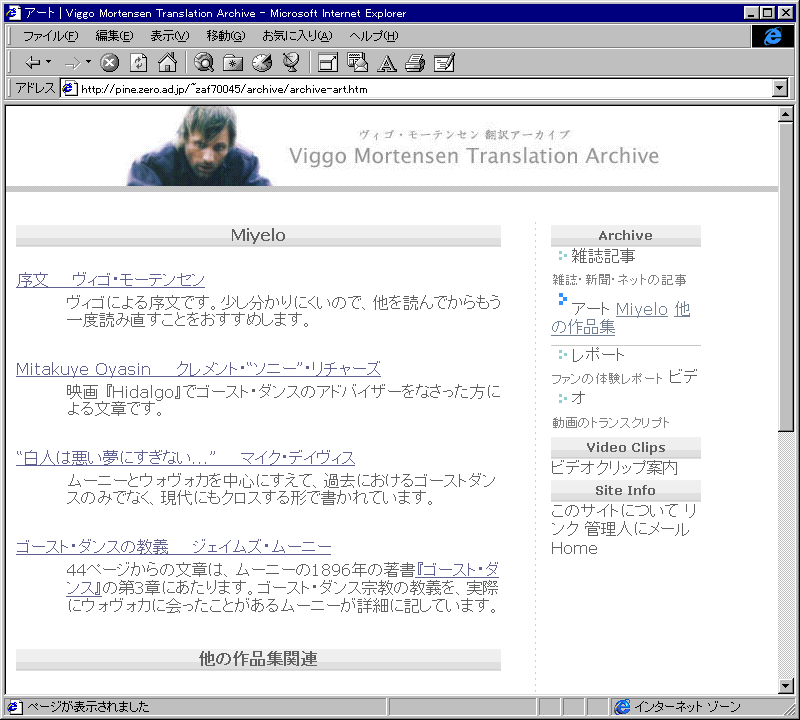Screen dimensions: 800x720
Task: Open the 序文 ヴィゴ・モーテンセン link
Action: point(110,280)
